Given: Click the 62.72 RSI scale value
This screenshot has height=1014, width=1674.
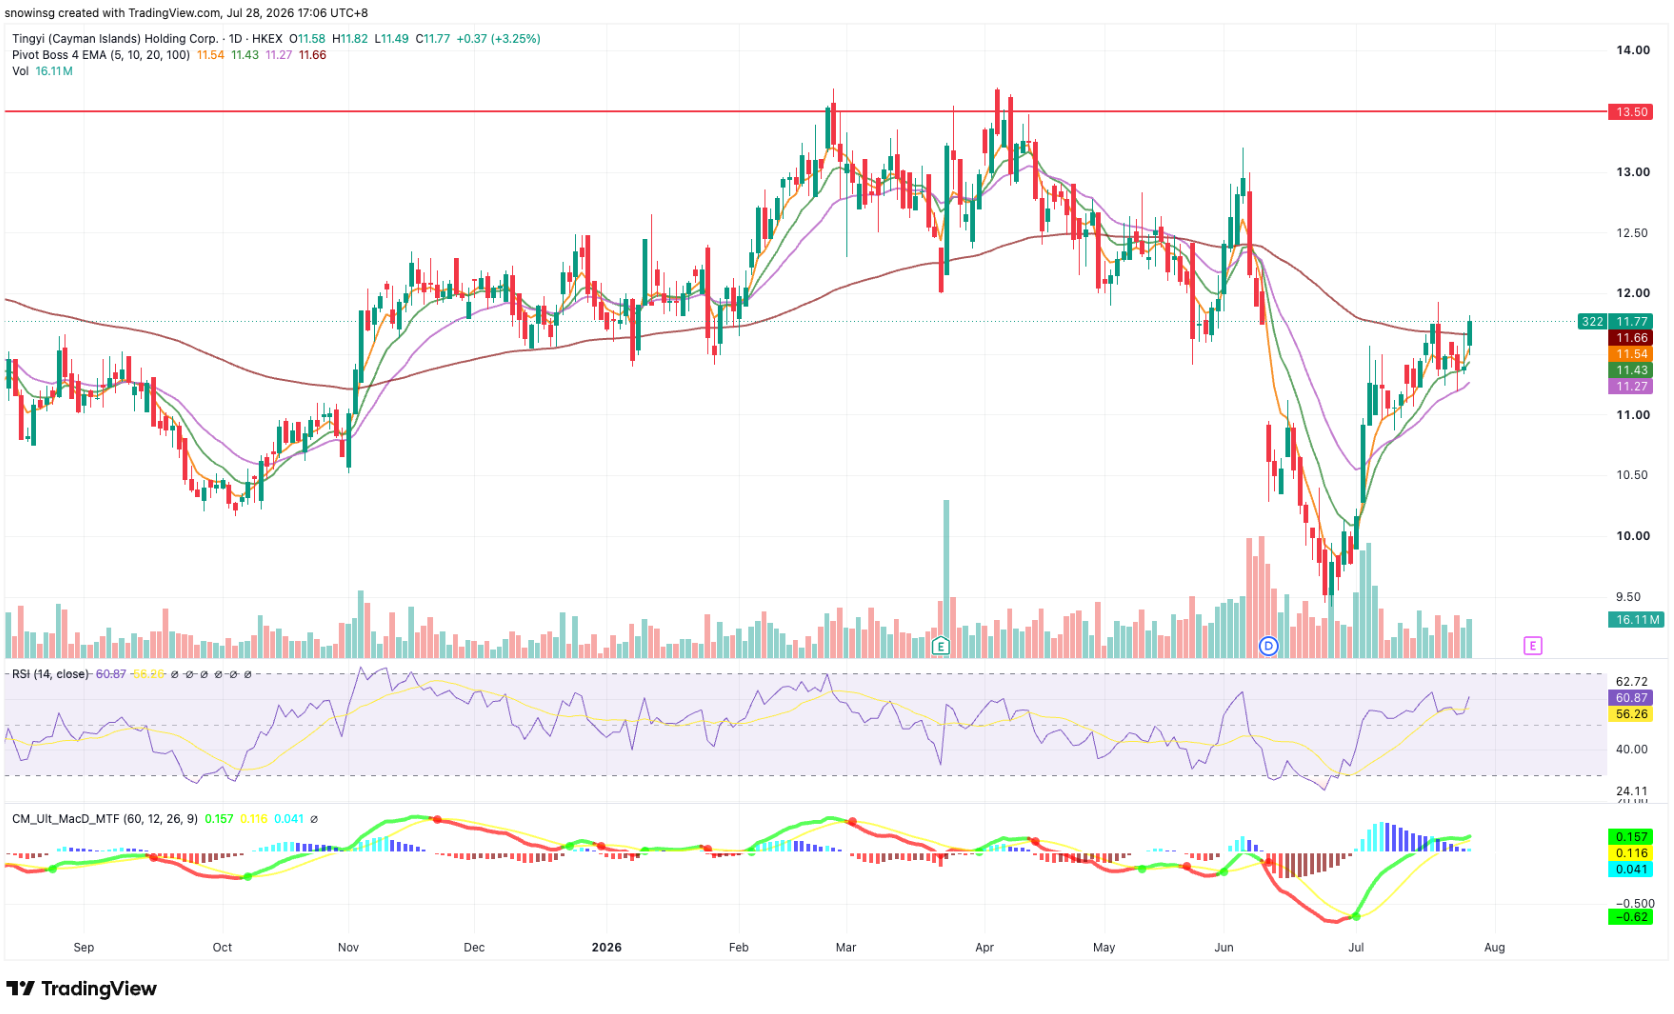Looking at the screenshot, I should [x=1631, y=682].
